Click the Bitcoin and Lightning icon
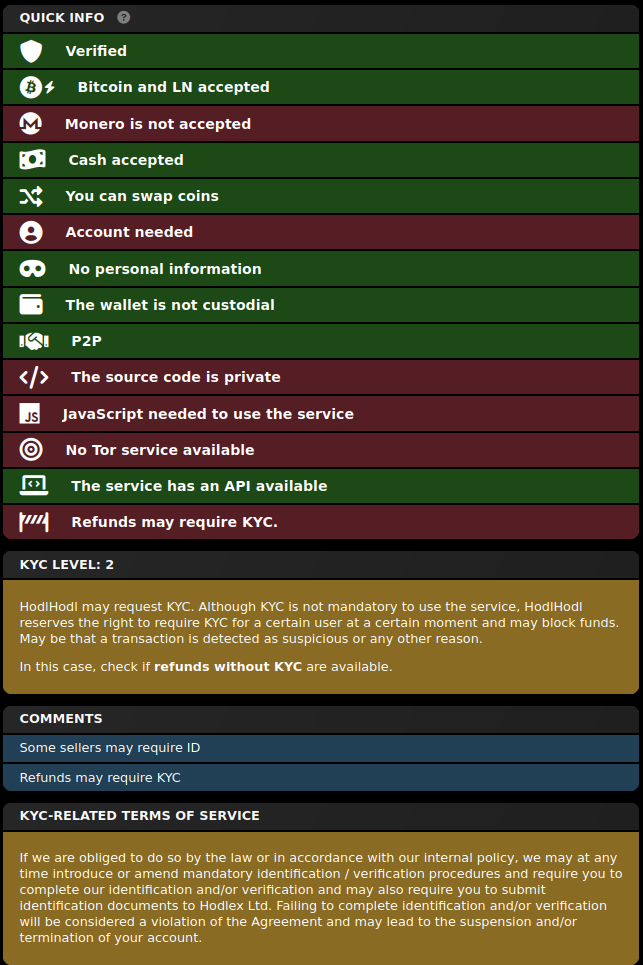Screen dimensions: 643x965 click(37, 87)
